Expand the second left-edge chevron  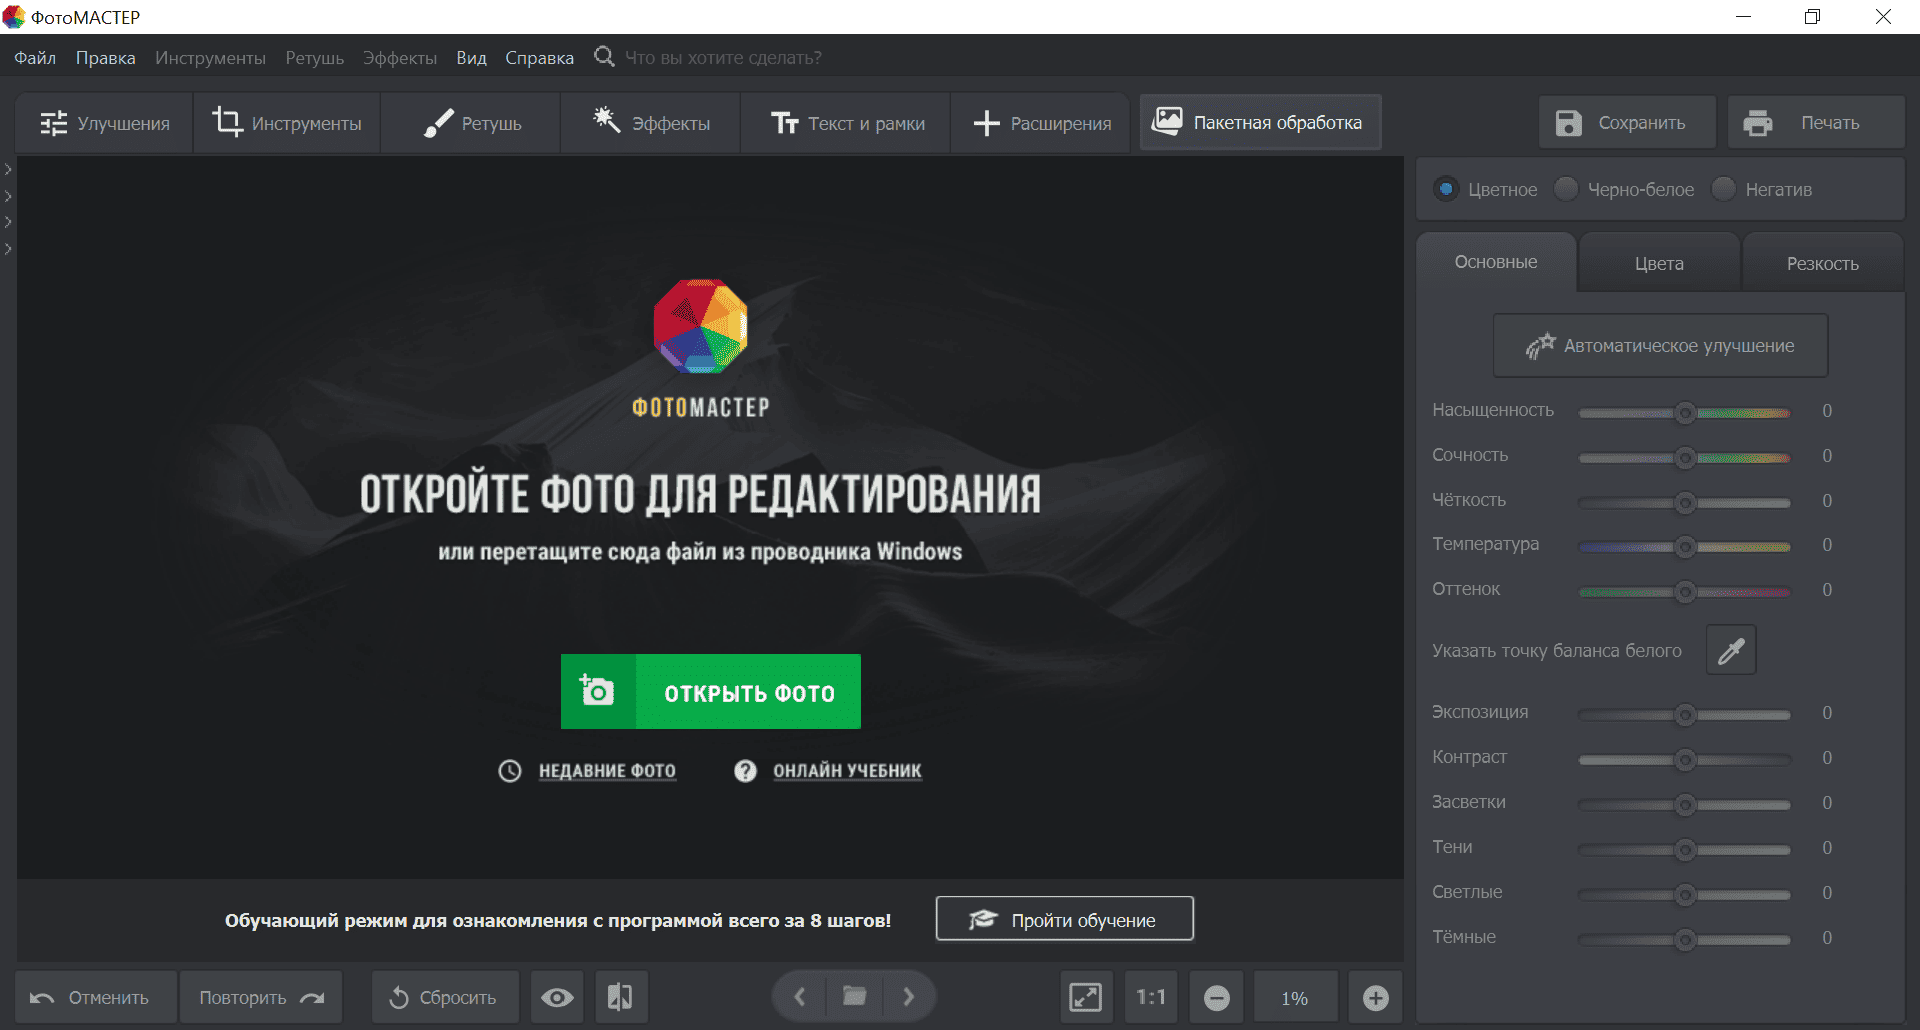click(x=8, y=196)
